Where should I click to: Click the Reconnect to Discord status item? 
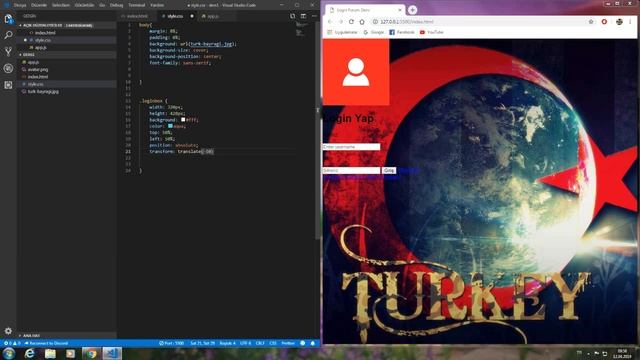[x=46, y=343]
